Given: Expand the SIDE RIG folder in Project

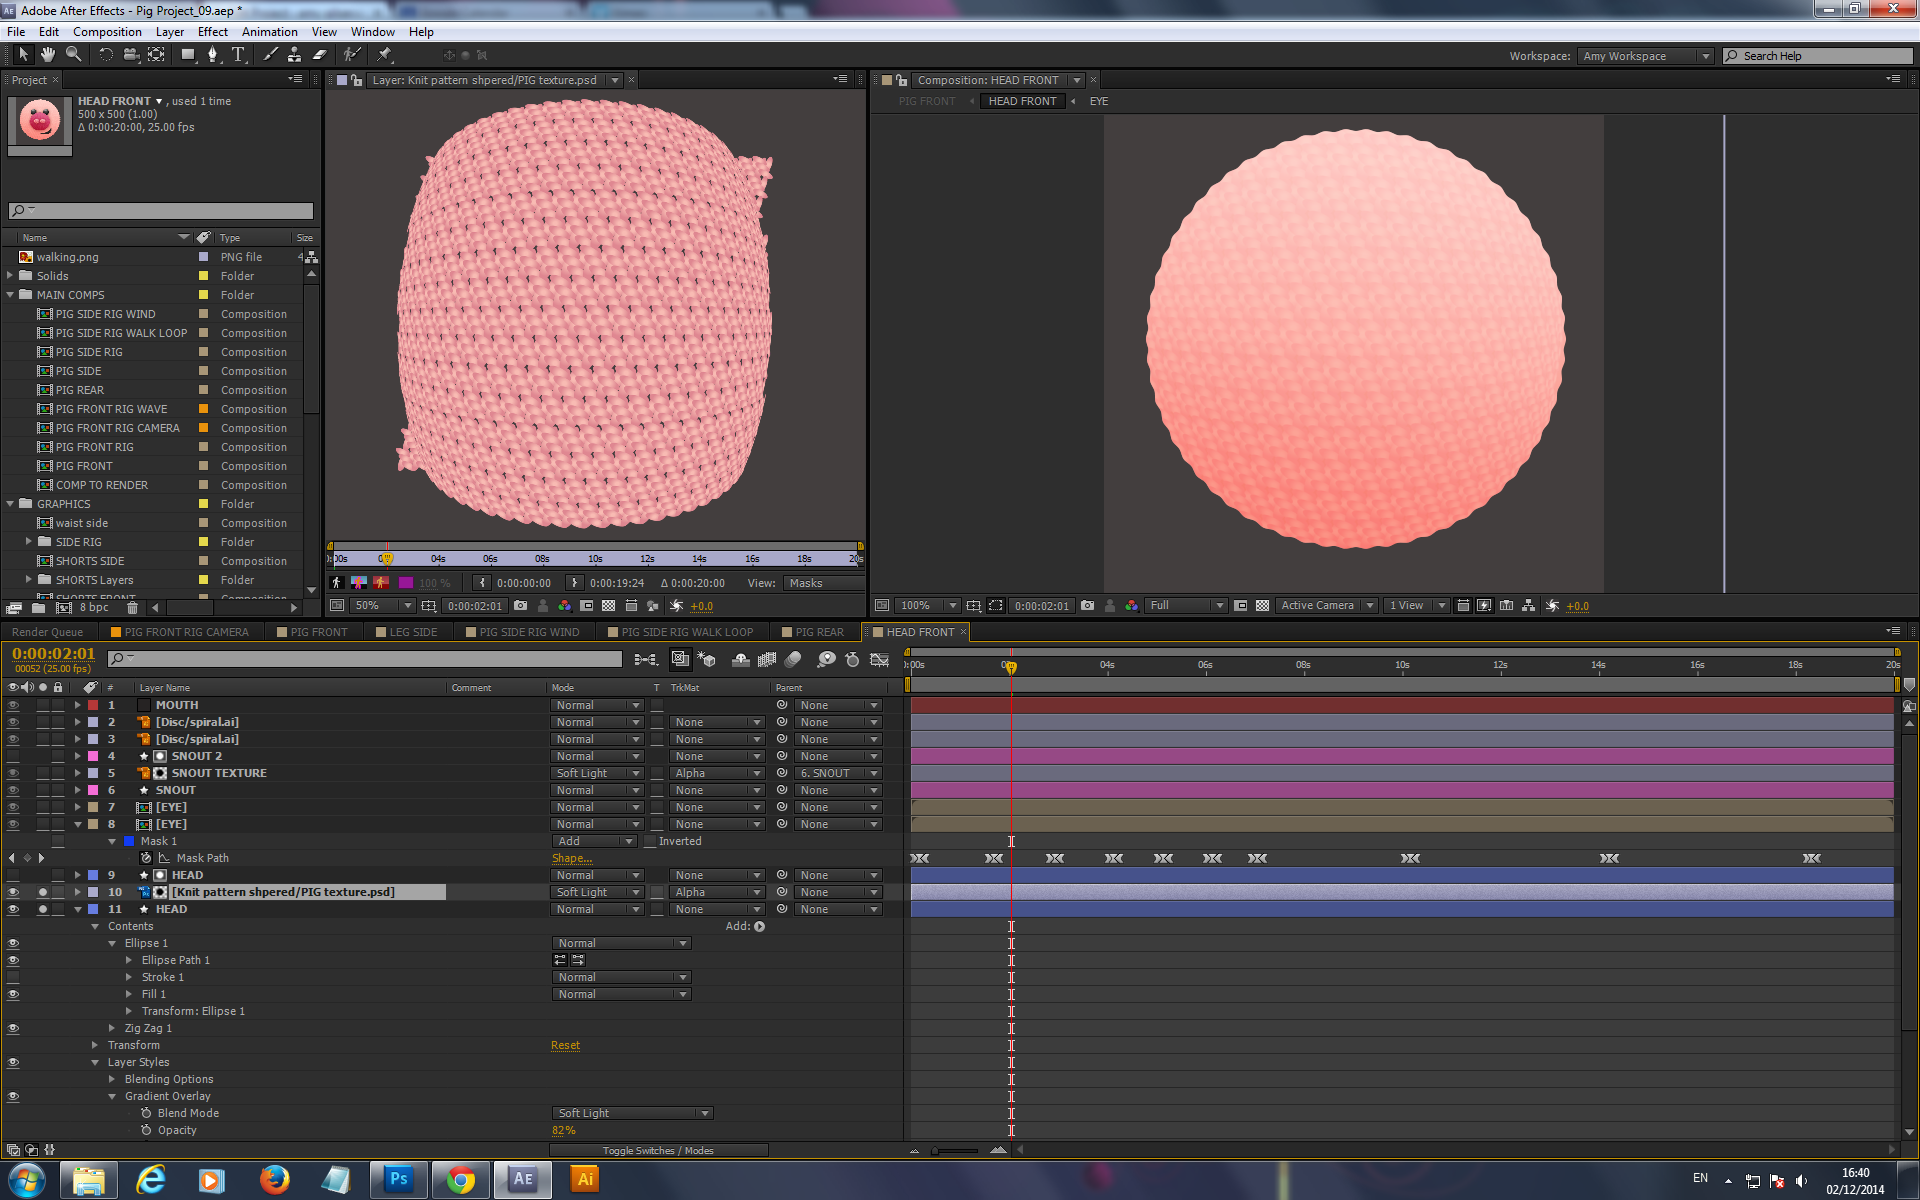Looking at the screenshot, I should point(29,542).
